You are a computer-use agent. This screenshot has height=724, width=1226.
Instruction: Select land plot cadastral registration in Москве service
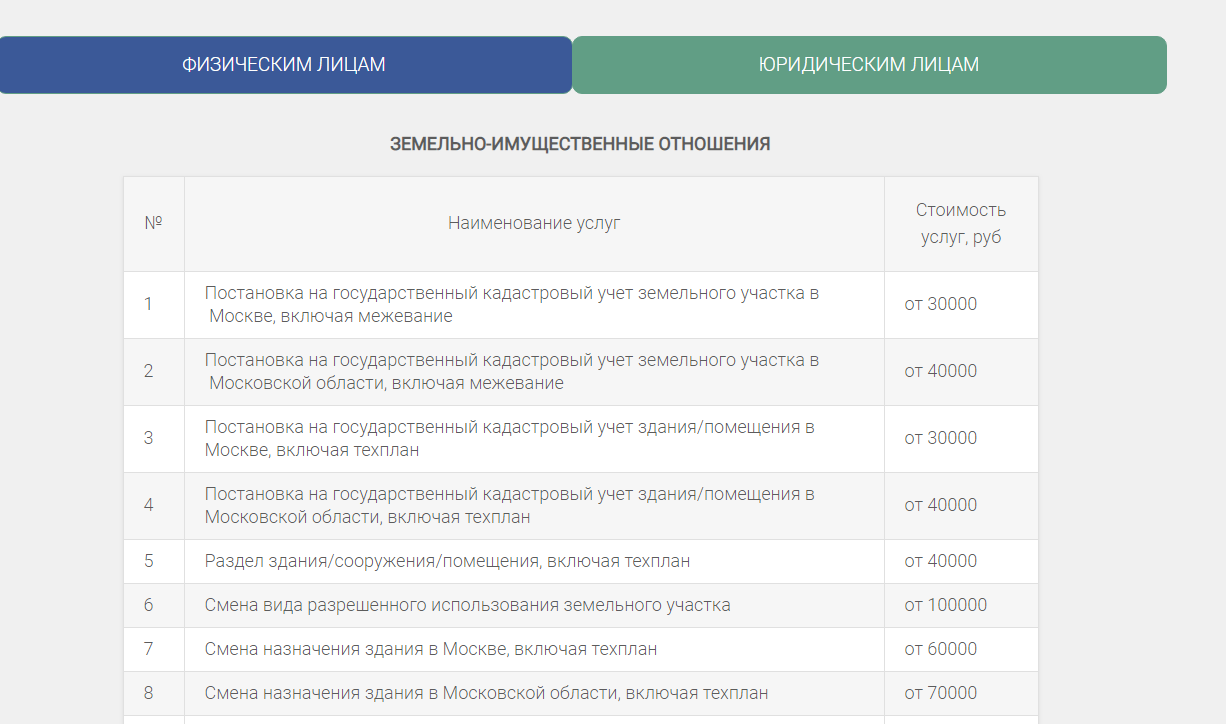tap(511, 305)
